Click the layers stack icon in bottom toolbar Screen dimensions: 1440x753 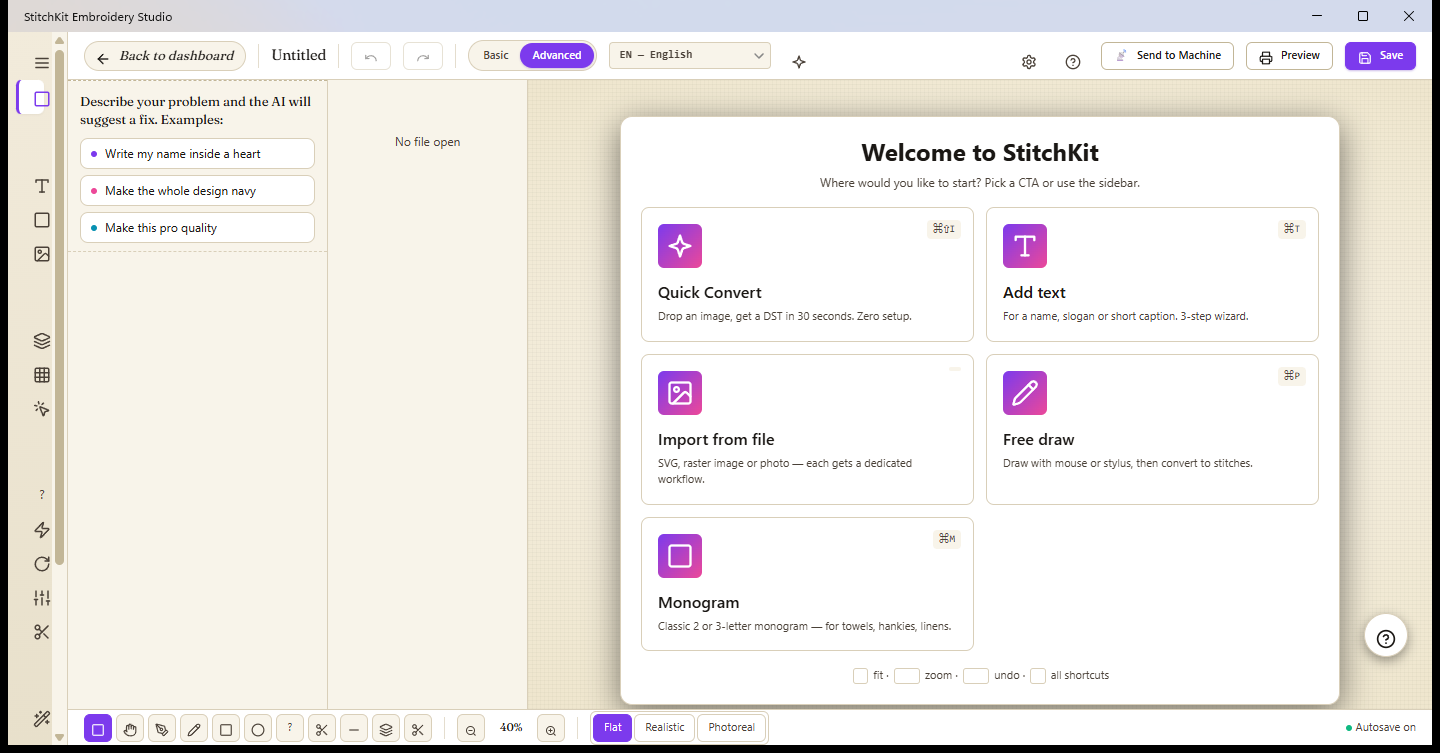point(386,729)
